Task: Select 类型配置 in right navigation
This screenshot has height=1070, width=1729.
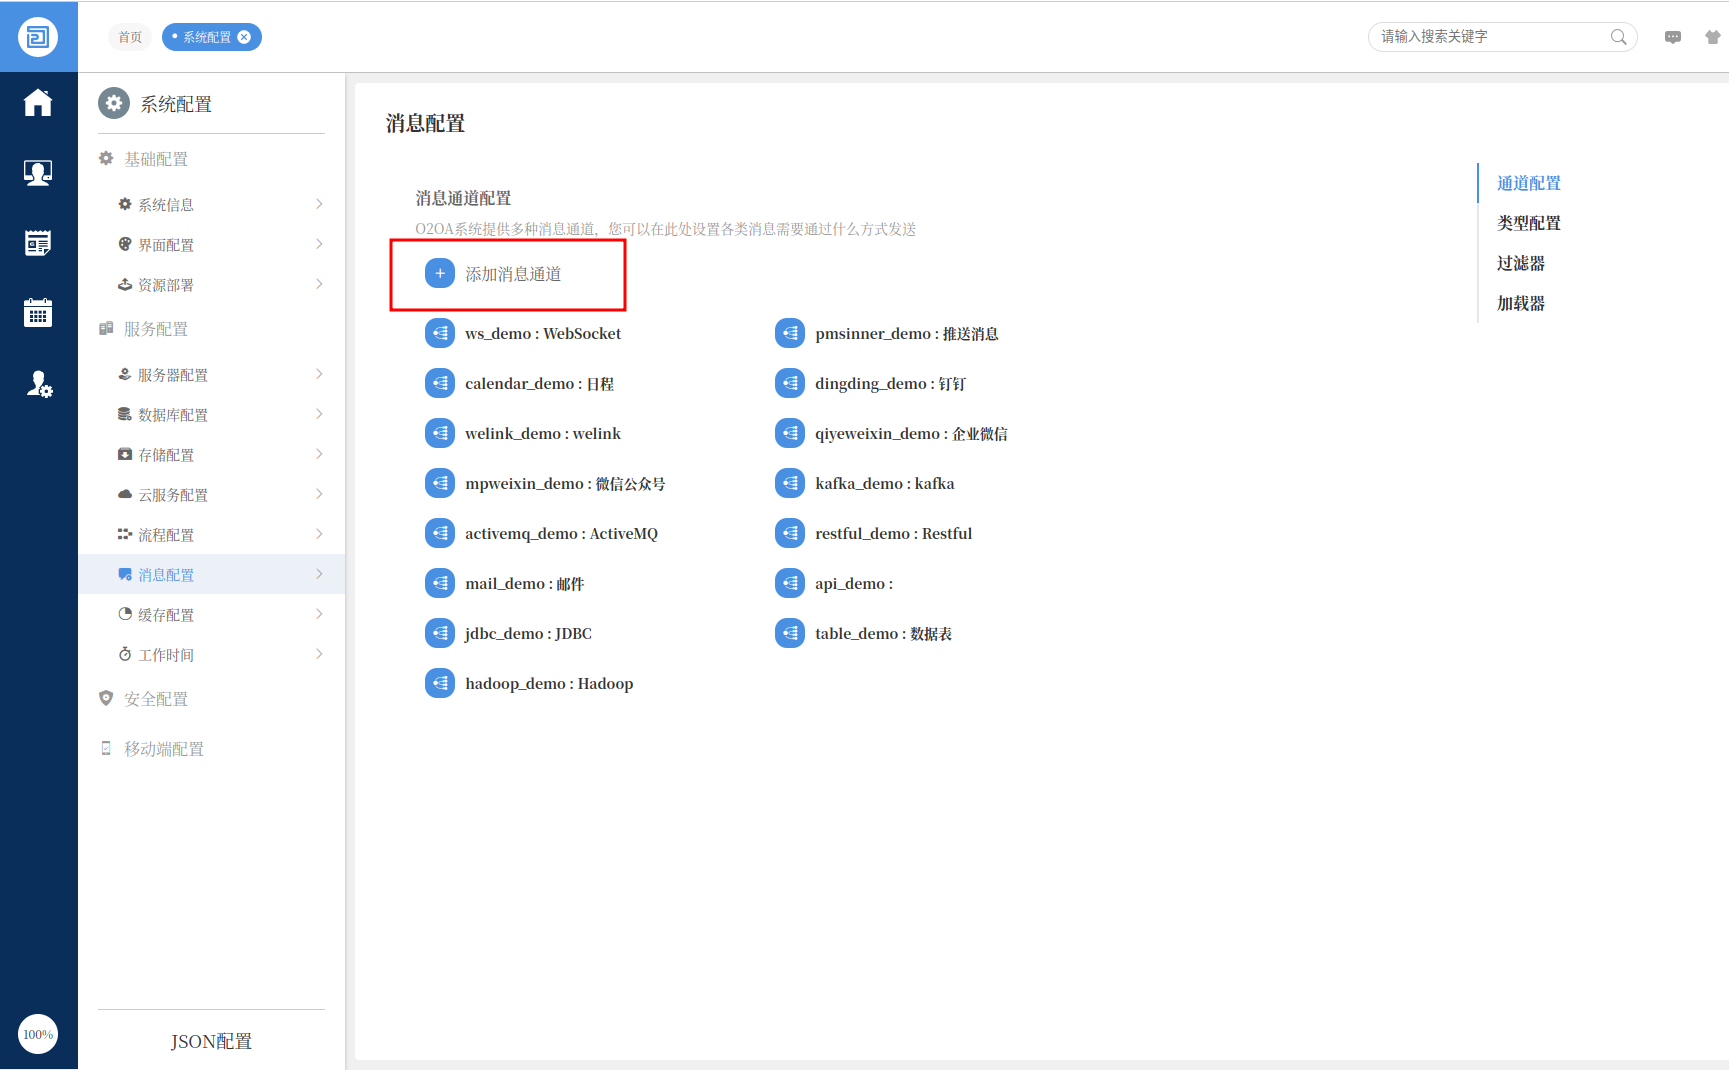Action: pyautogui.click(x=1528, y=223)
